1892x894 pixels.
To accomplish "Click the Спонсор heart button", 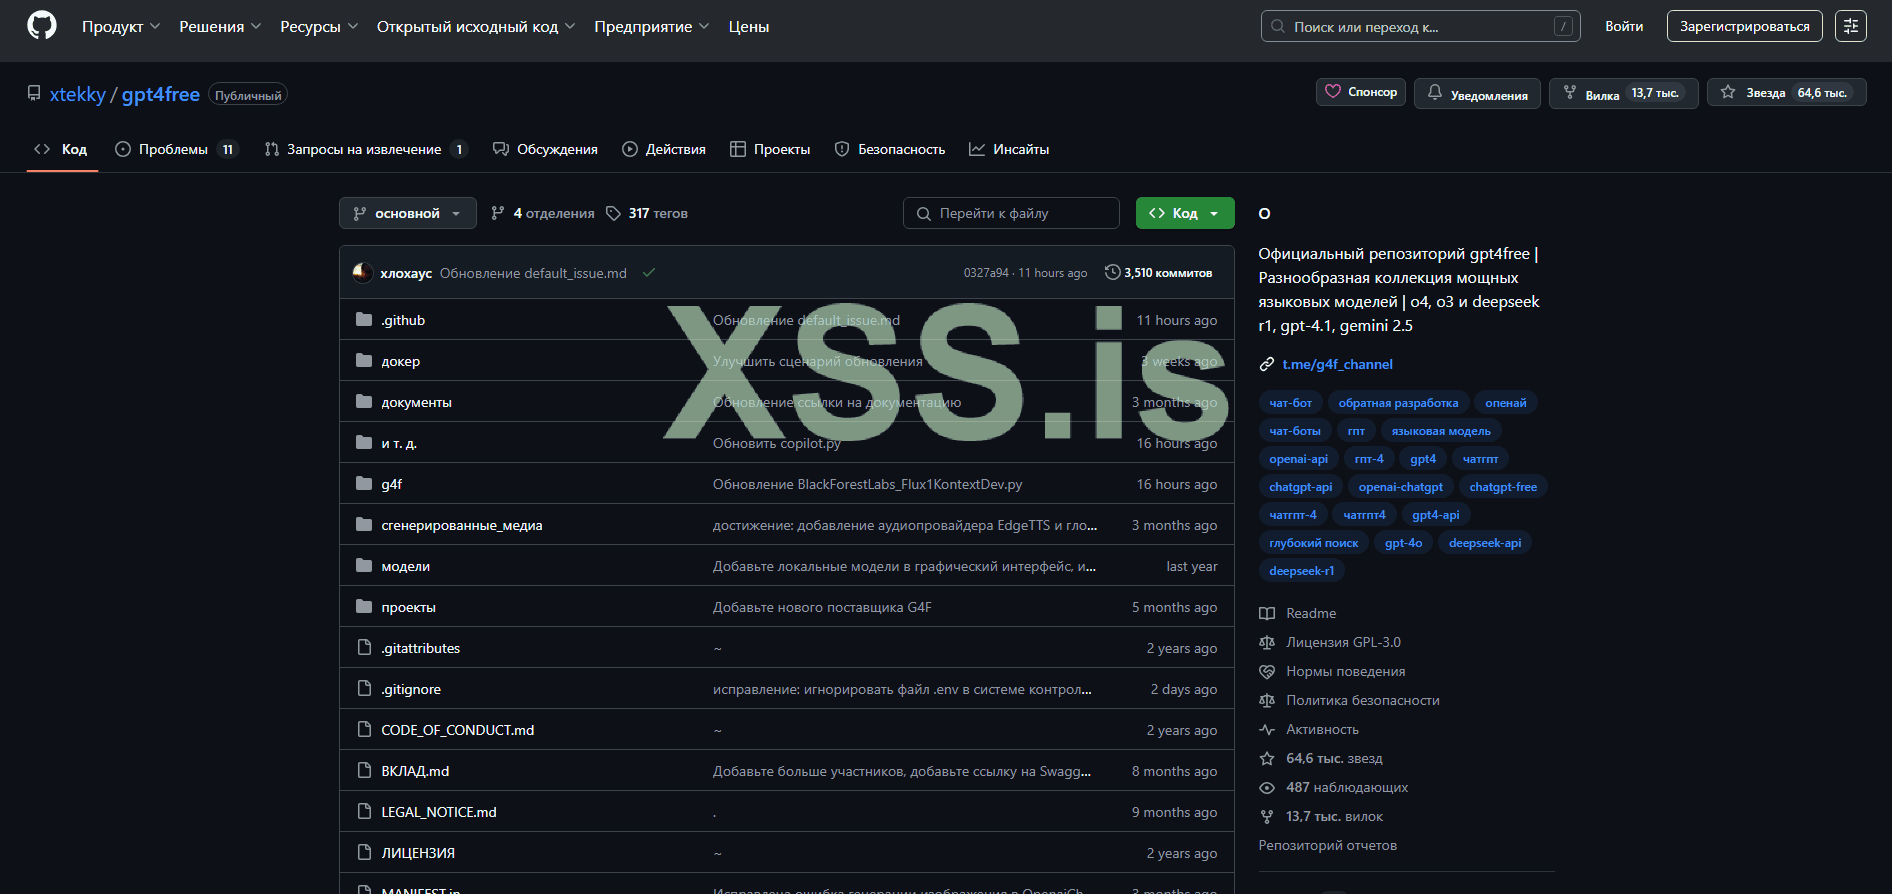I will click(1361, 92).
